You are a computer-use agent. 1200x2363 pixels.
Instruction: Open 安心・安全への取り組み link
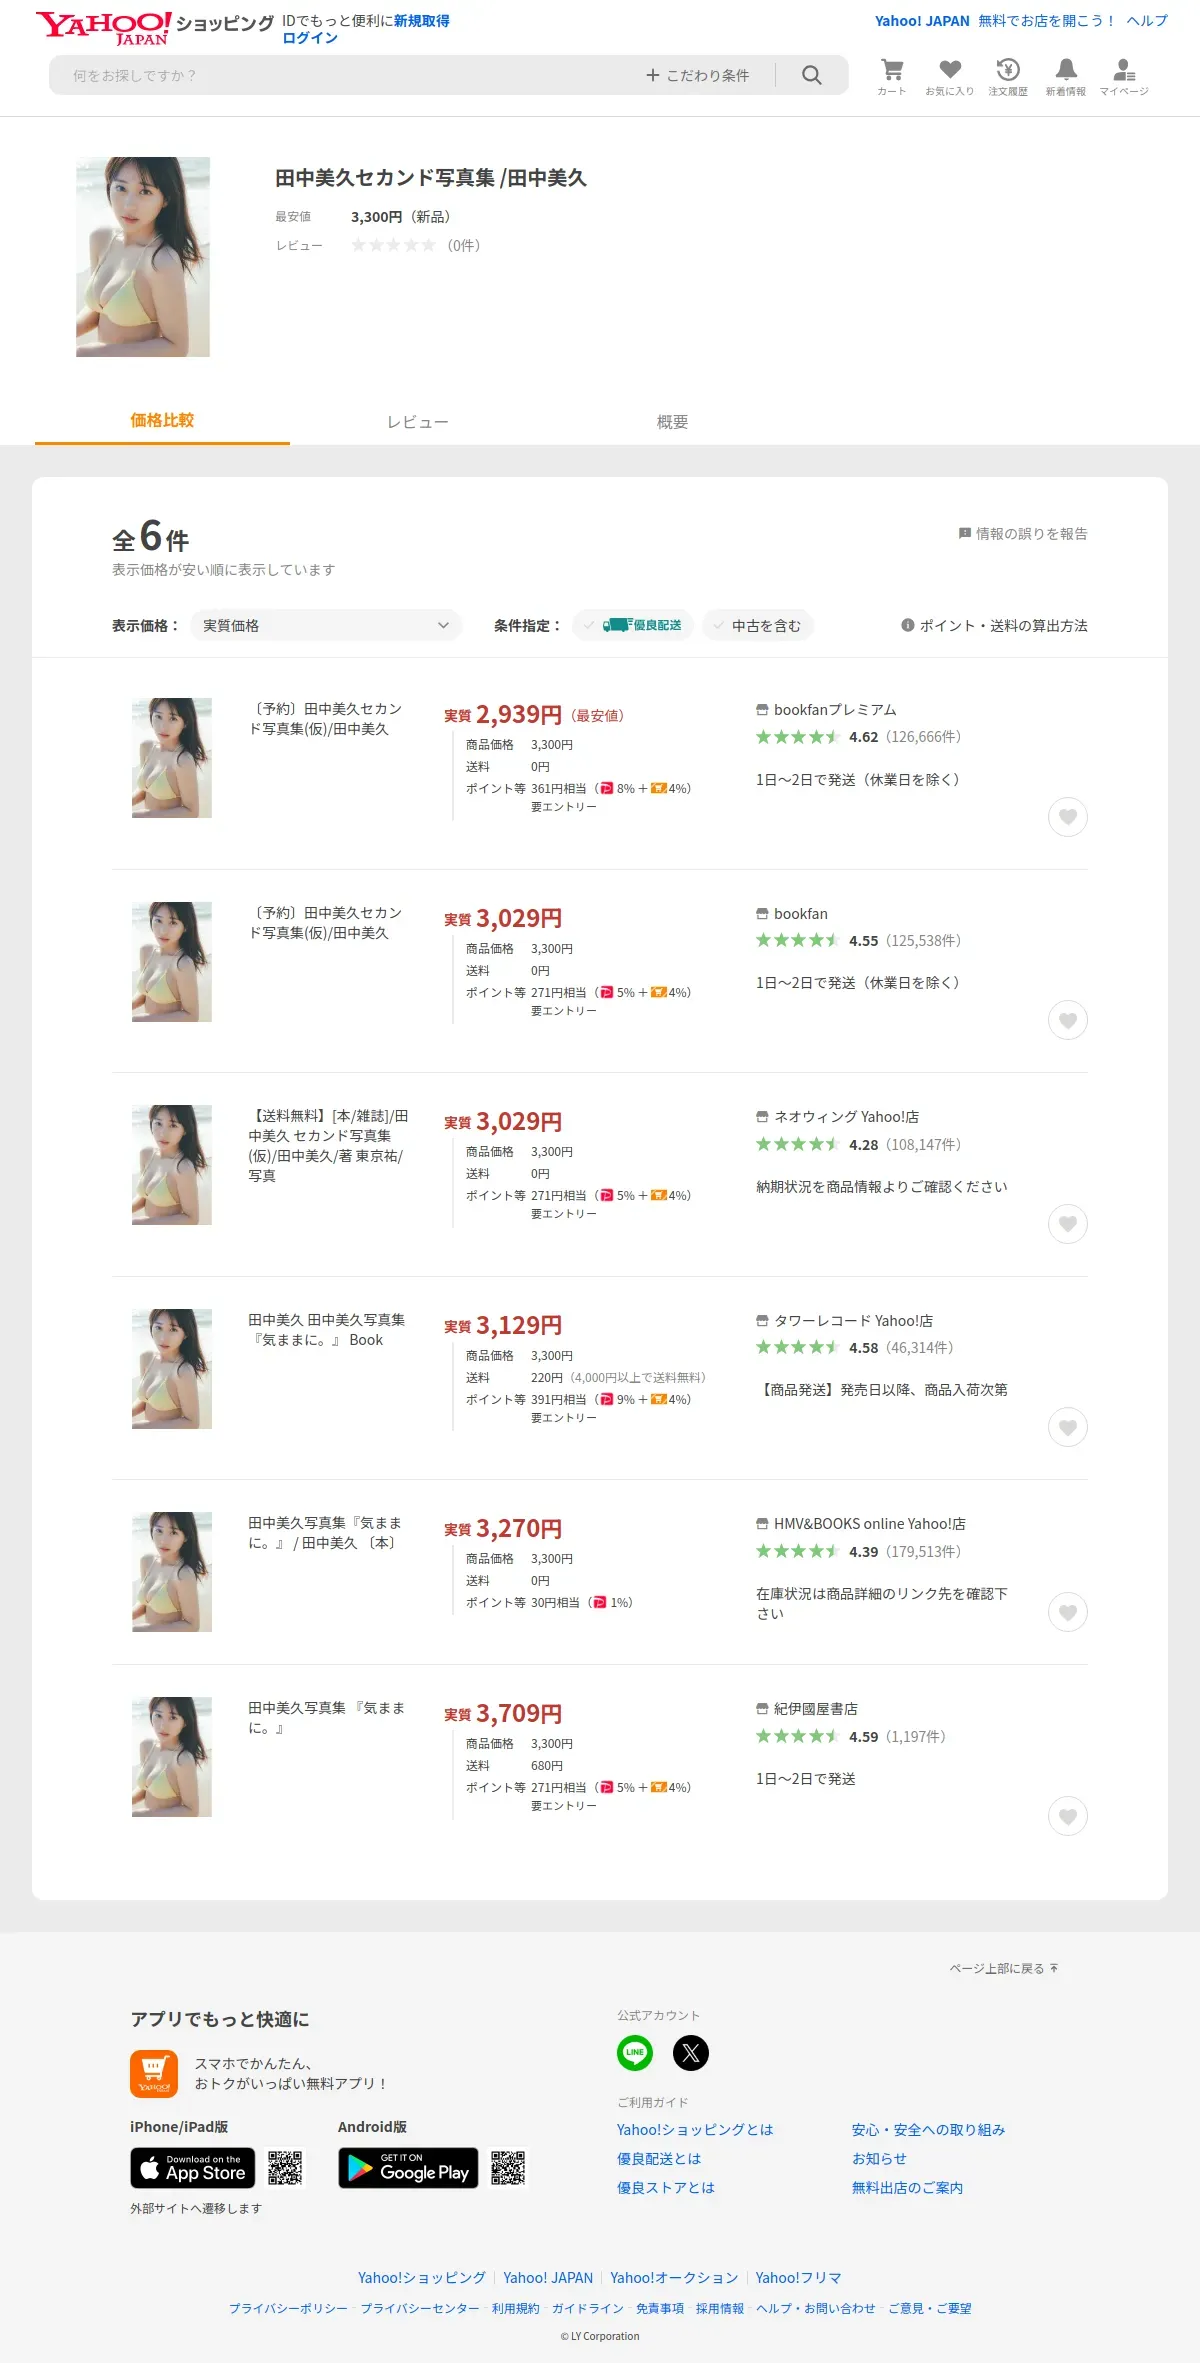(x=928, y=2130)
